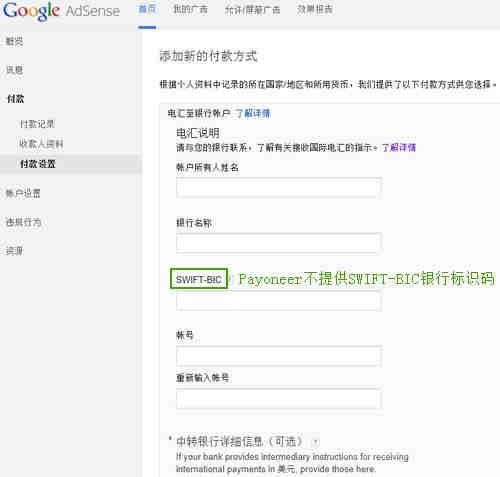Click the 'If your bank provides intermediary instructions' text
Image resolution: width=500 pixels, height=477 pixels.
[292, 463]
